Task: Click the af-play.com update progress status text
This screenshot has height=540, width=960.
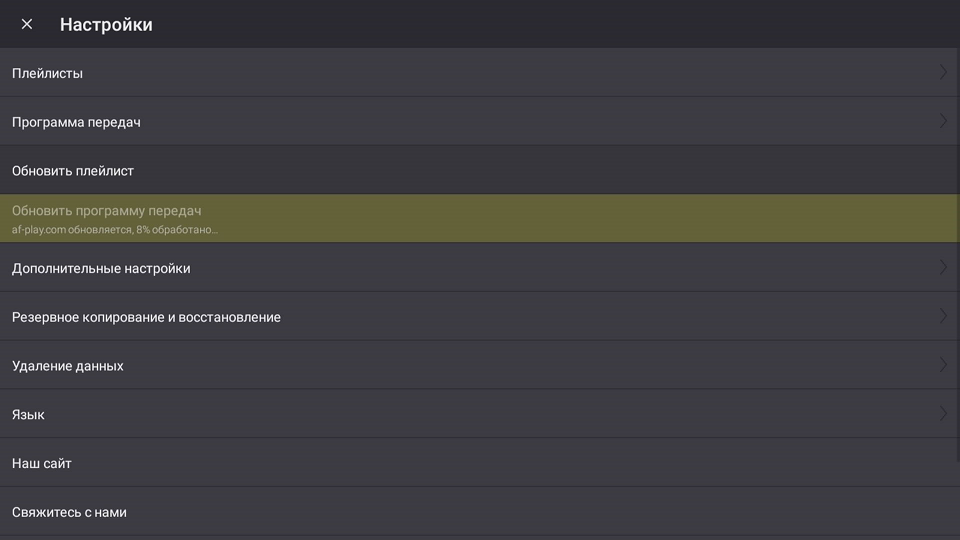Action: pyautogui.click(x=115, y=230)
